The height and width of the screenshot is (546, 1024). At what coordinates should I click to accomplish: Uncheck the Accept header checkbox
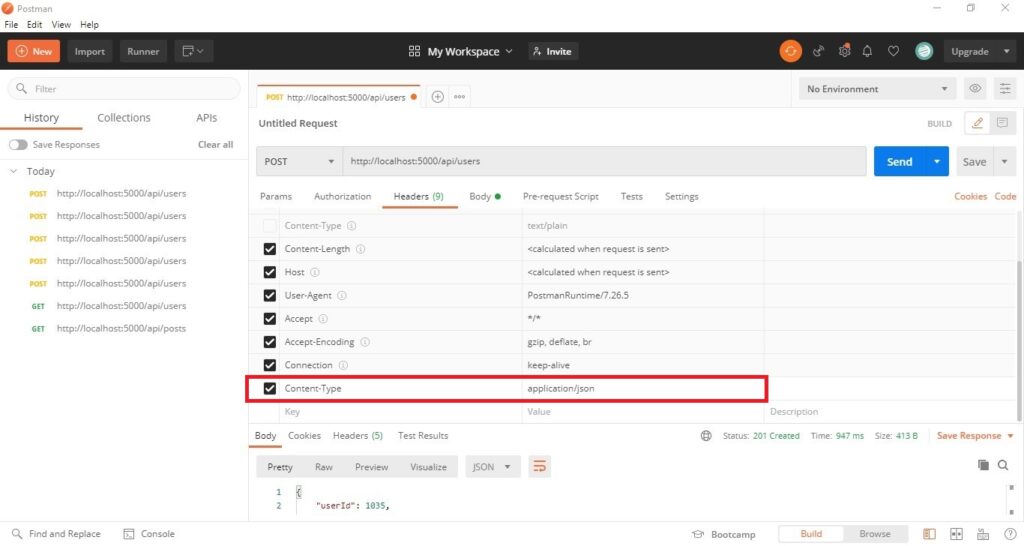[269, 319]
